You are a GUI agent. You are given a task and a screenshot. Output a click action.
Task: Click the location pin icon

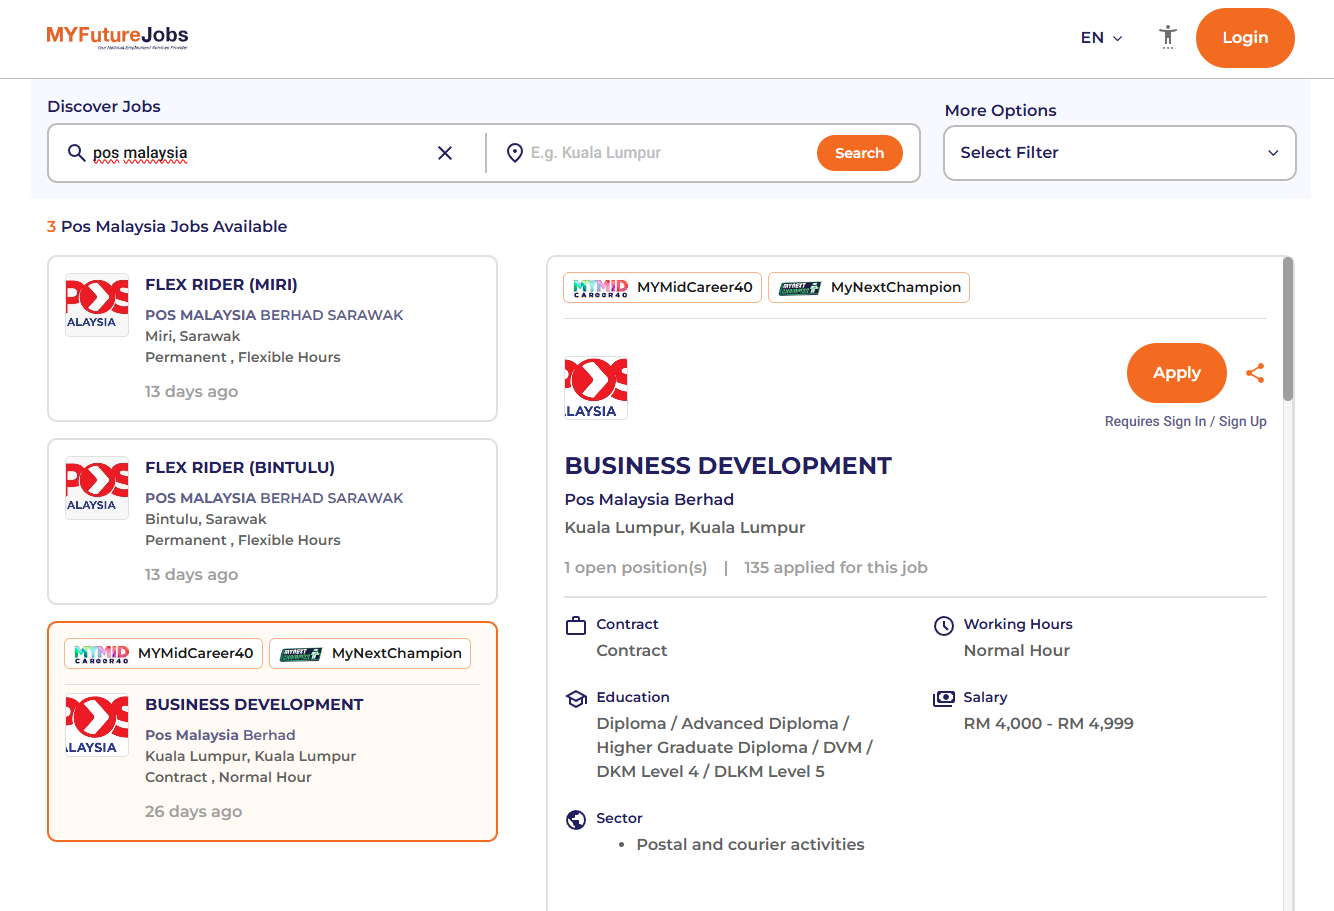pyautogui.click(x=515, y=153)
